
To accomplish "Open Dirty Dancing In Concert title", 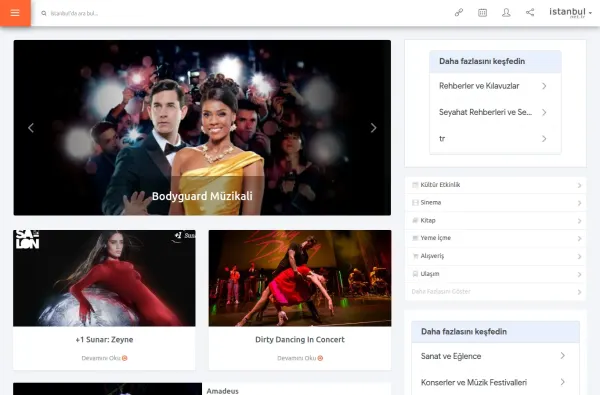I will [x=300, y=340].
